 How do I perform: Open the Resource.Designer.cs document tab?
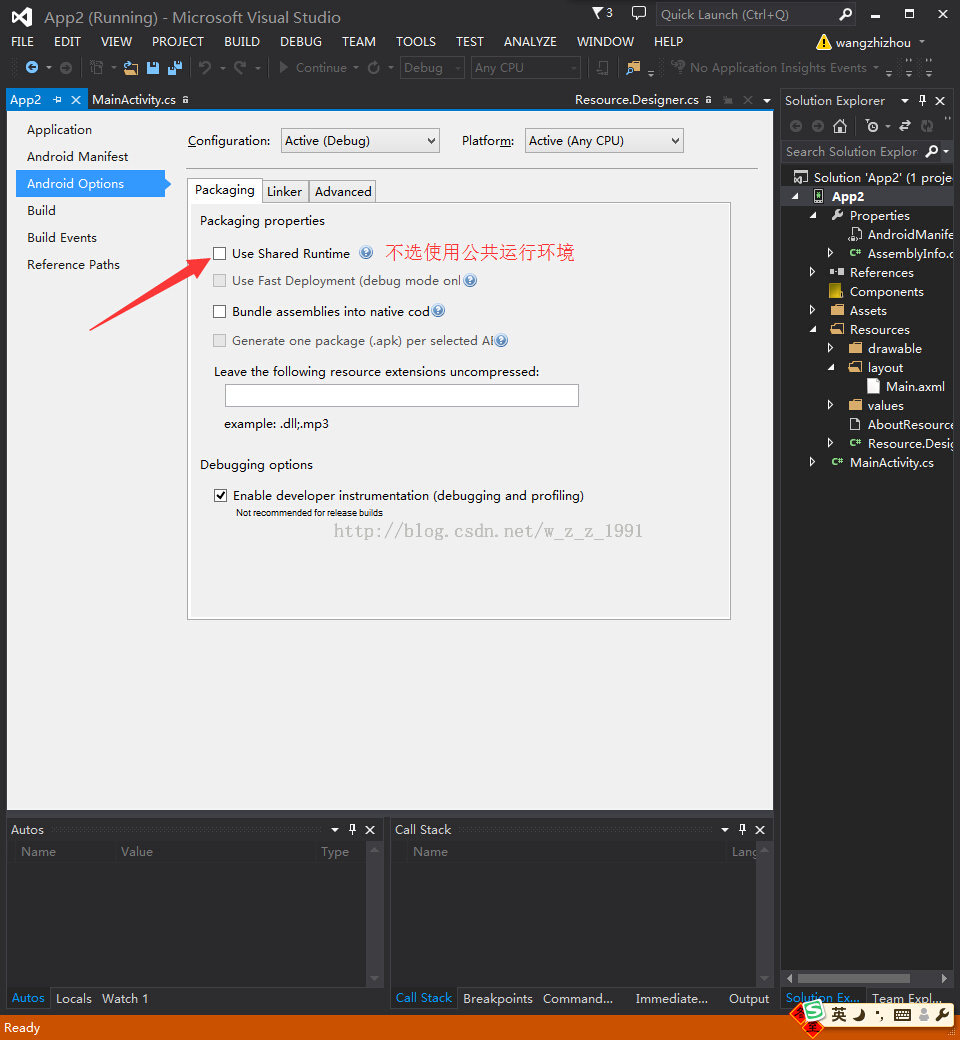pos(637,99)
